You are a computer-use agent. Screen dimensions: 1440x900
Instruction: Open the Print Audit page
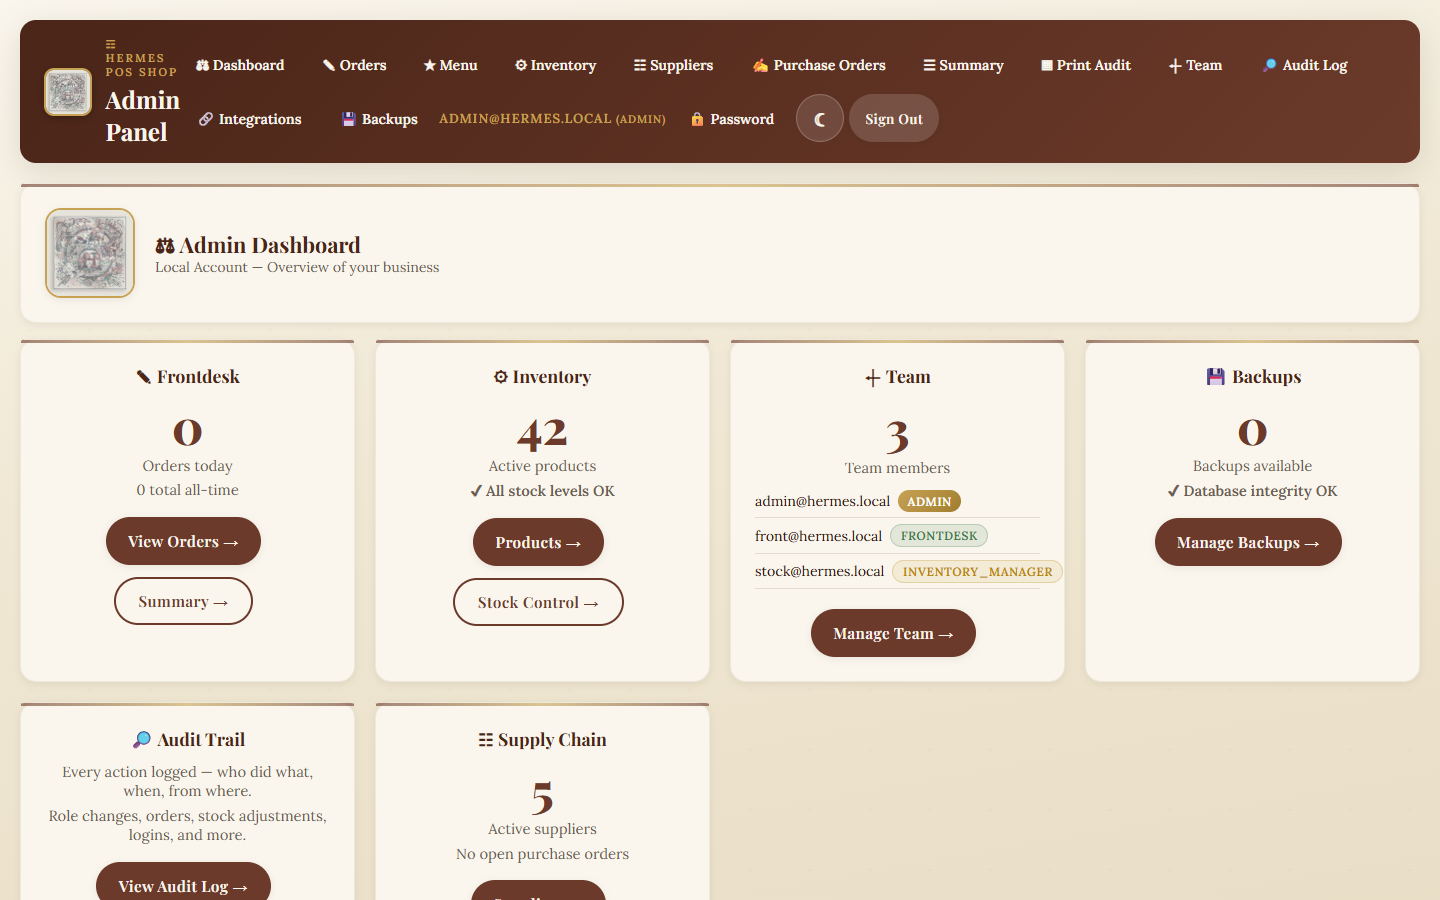[x=1085, y=65]
